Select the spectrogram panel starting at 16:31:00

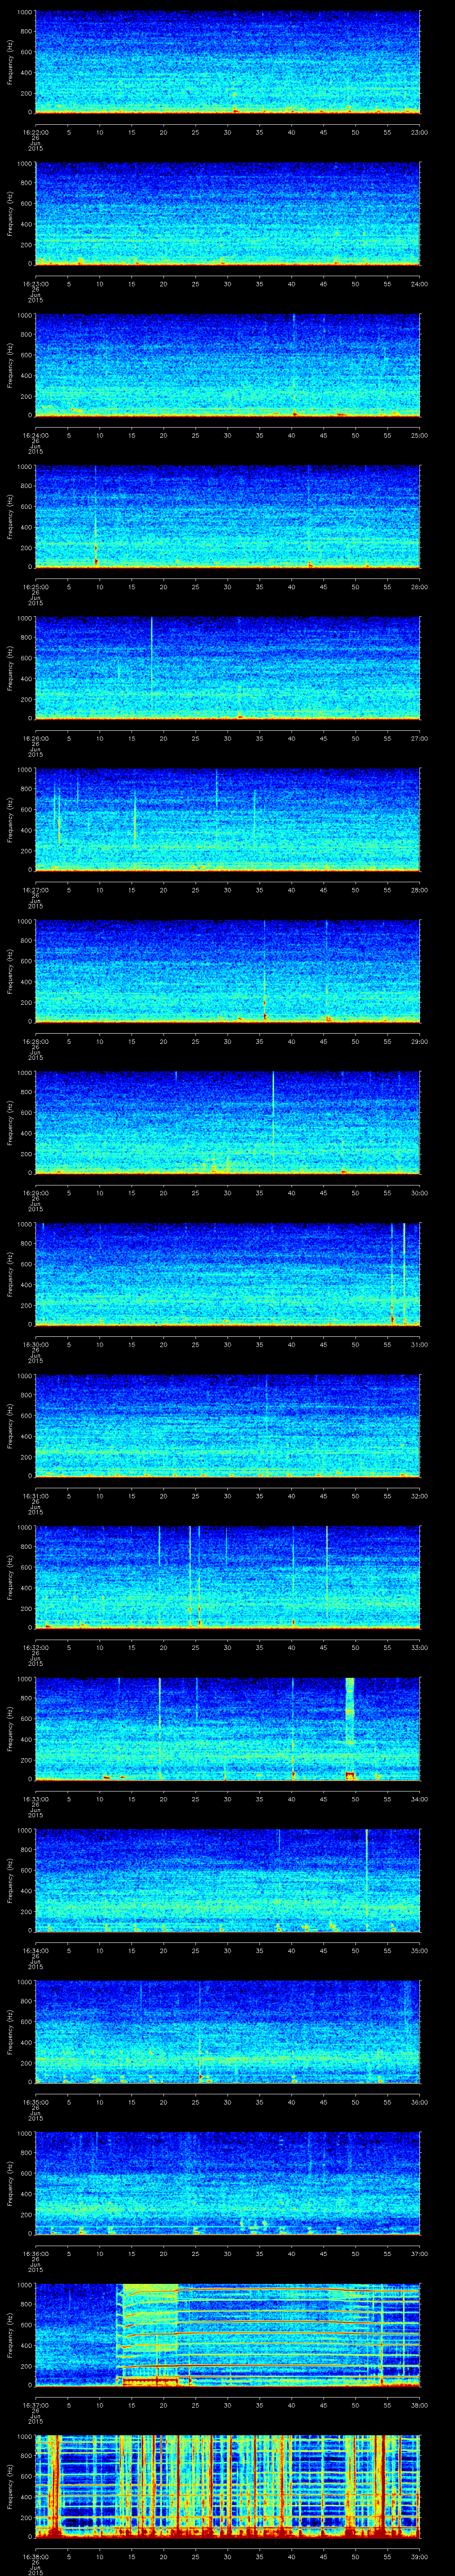227,1426
